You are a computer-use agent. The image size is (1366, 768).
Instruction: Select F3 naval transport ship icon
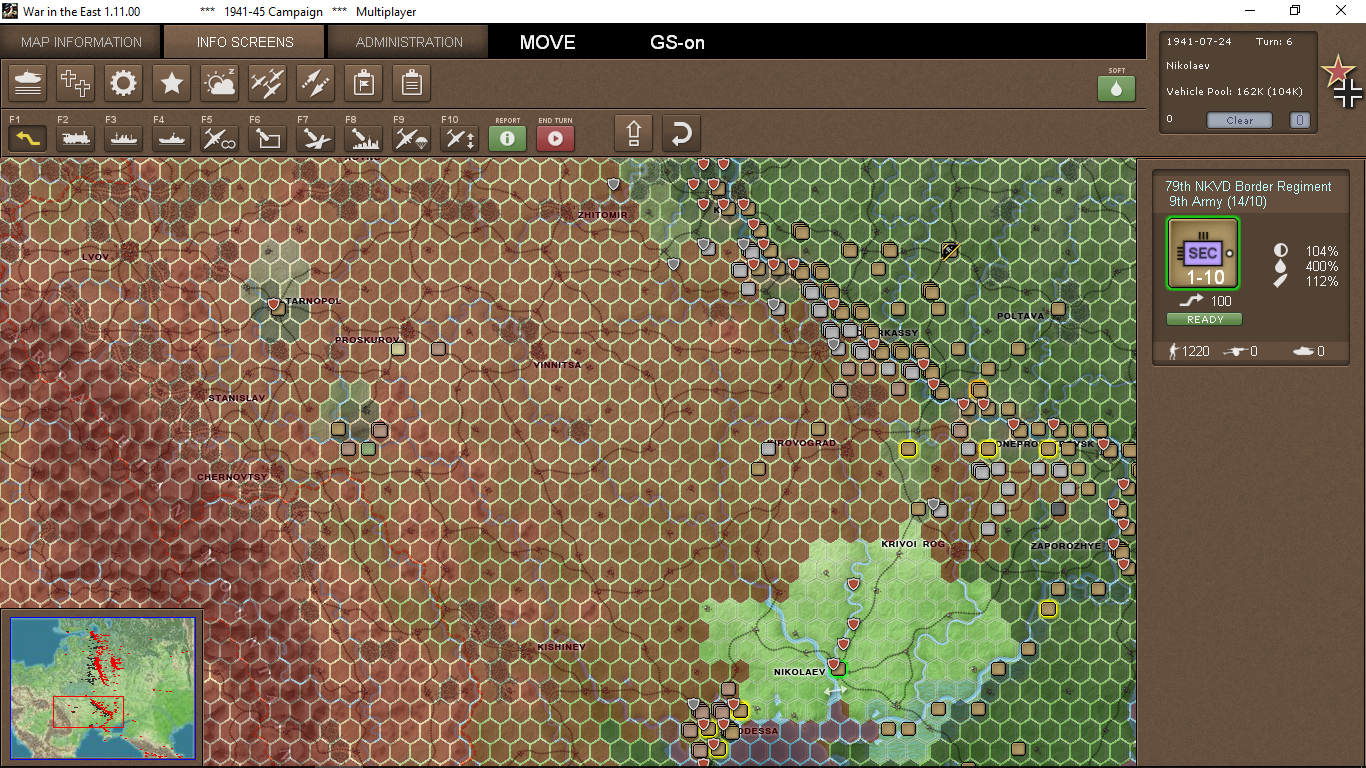tap(124, 138)
